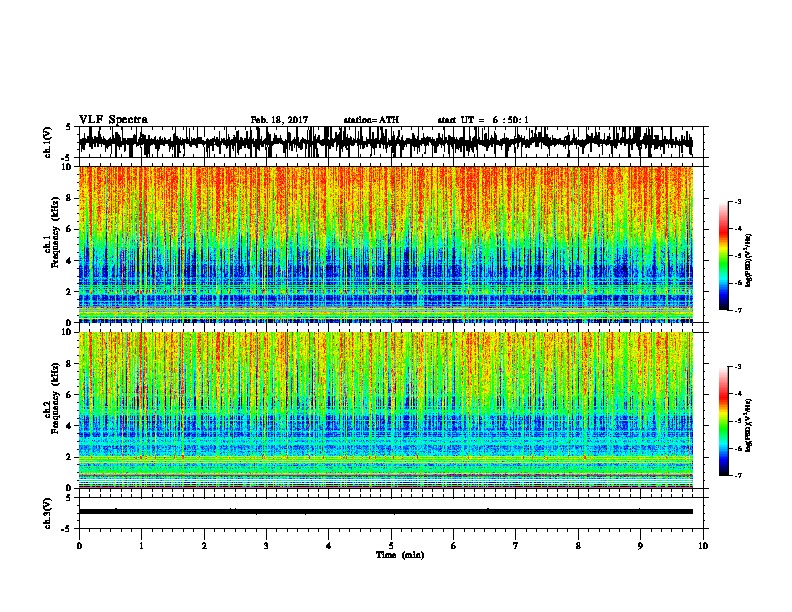Click the "-5" volt tick of ch.3 waveform
The width and height of the screenshot is (792, 612).
pyautogui.click(x=66, y=529)
